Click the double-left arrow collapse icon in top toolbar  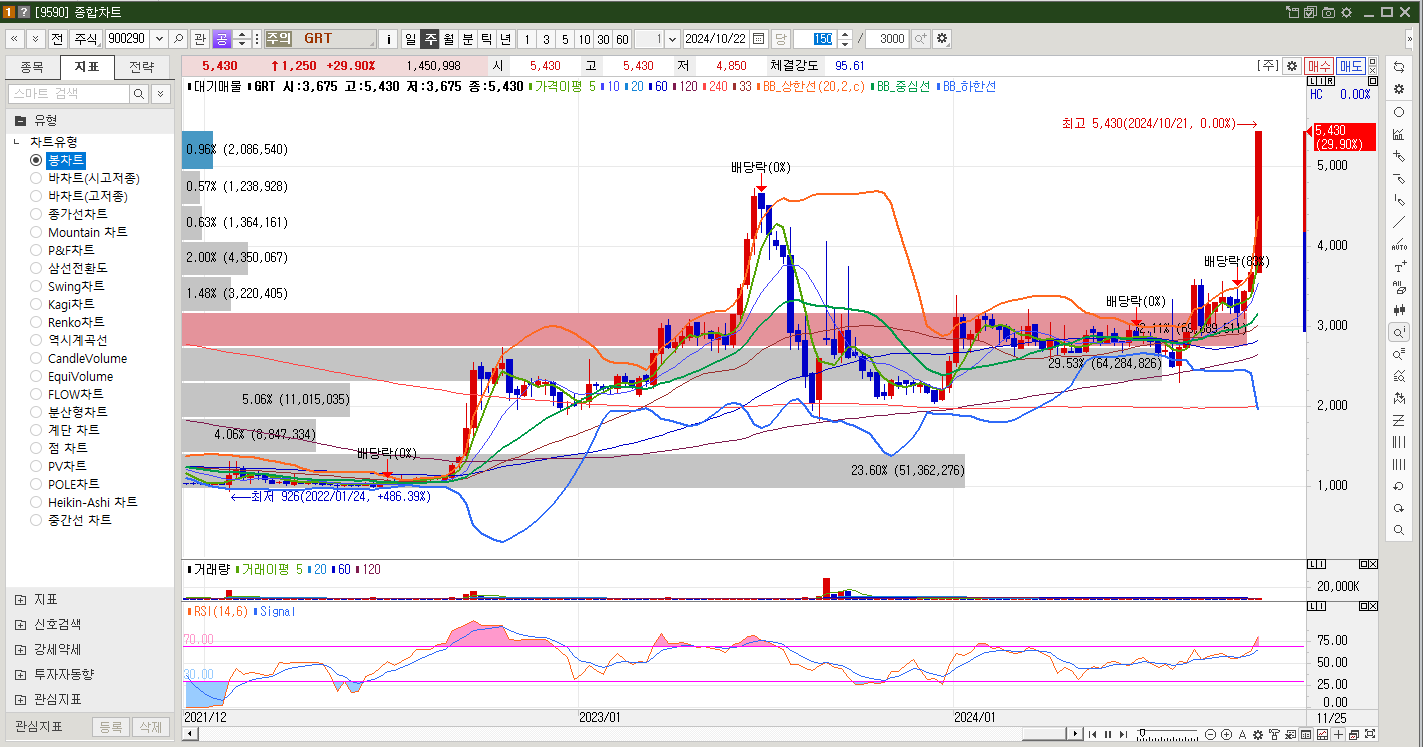coord(15,39)
